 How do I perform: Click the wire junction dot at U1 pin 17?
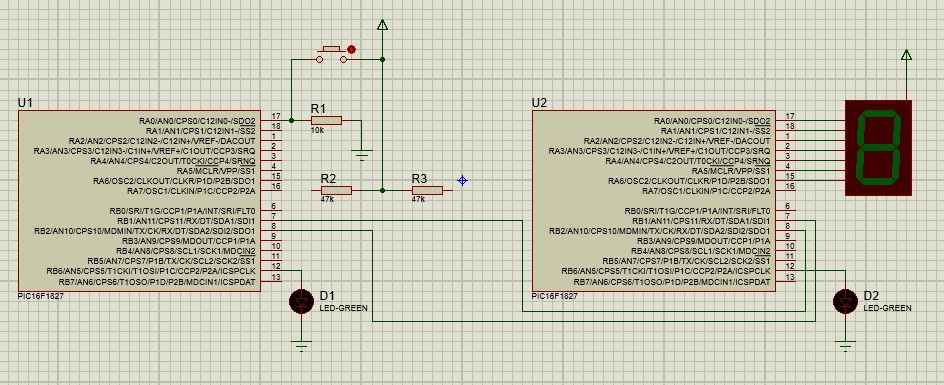(x=291, y=121)
